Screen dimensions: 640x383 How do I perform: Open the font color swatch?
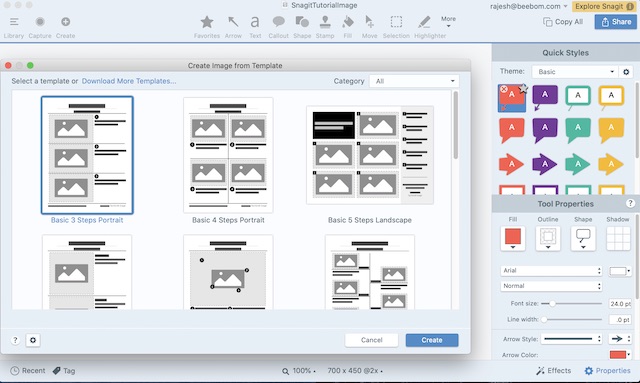[620, 271]
